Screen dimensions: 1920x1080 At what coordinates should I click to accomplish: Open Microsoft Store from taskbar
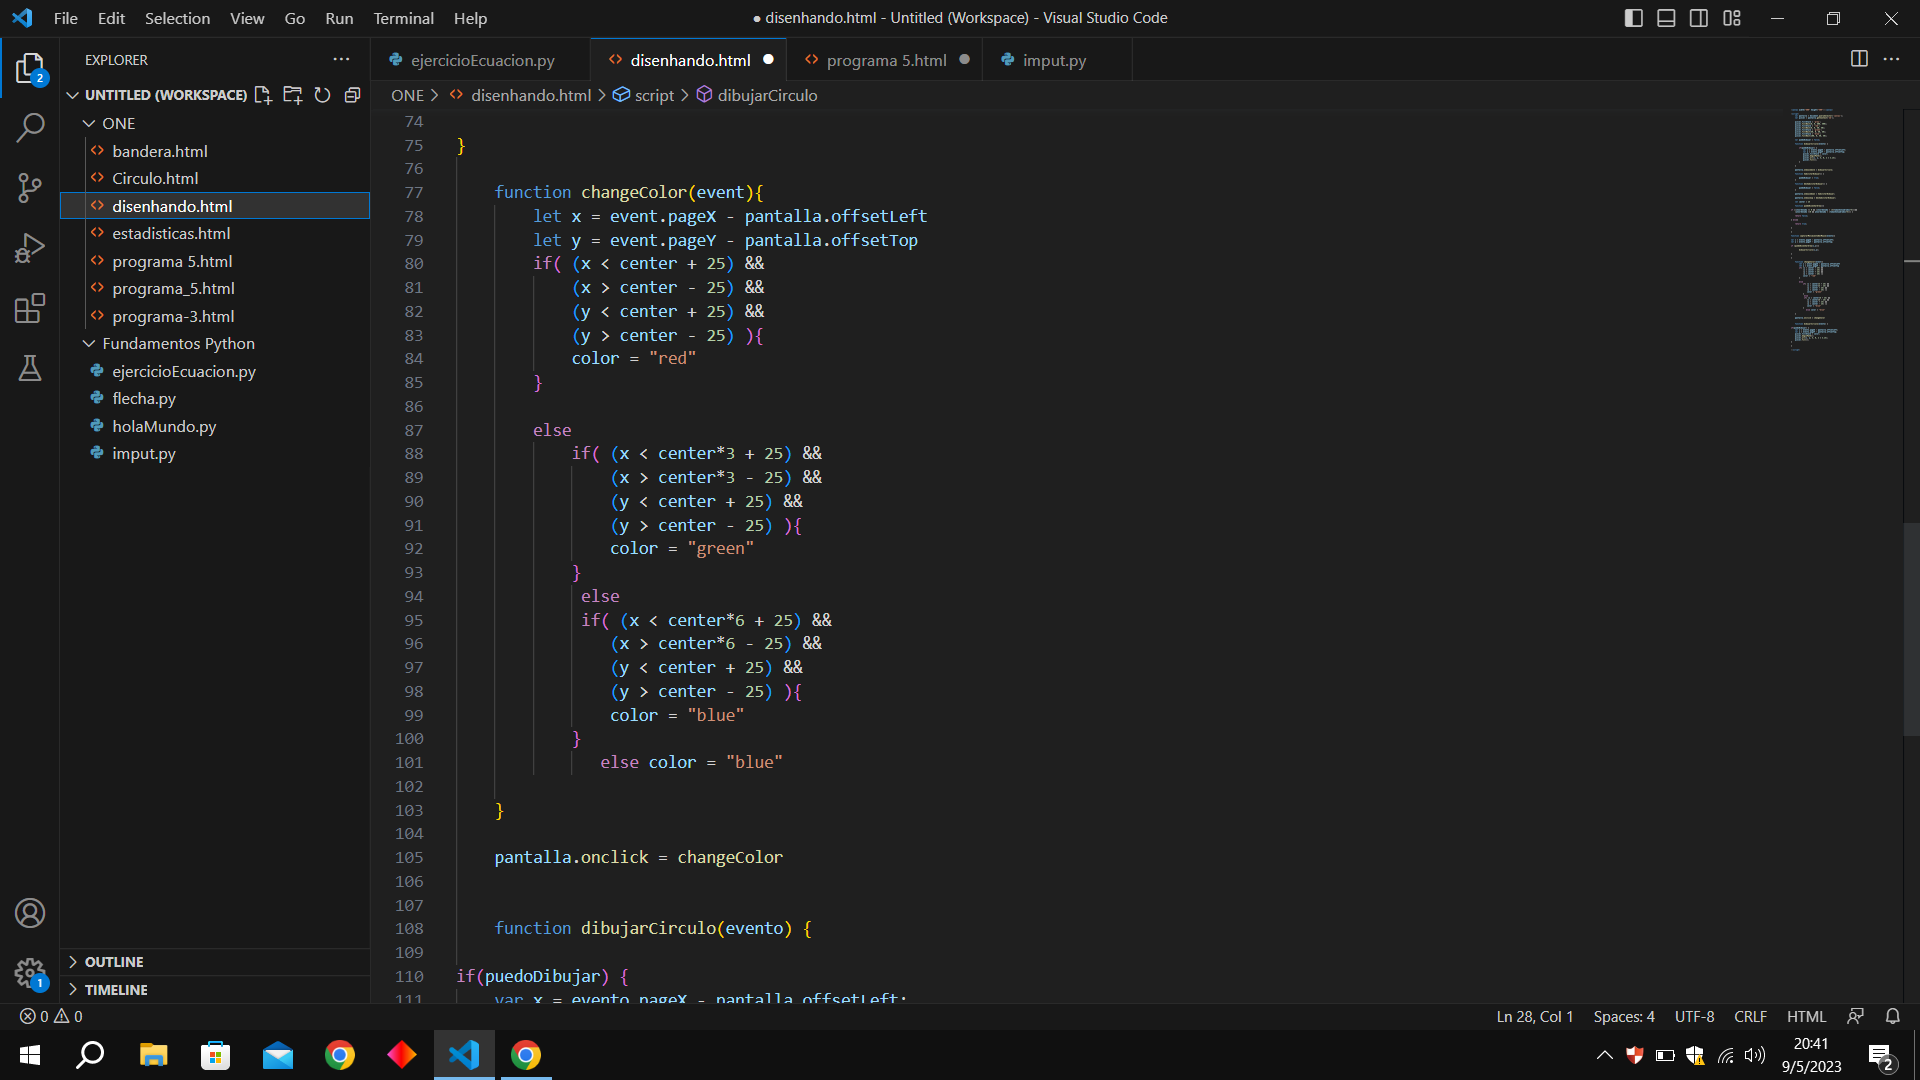[215, 1055]
